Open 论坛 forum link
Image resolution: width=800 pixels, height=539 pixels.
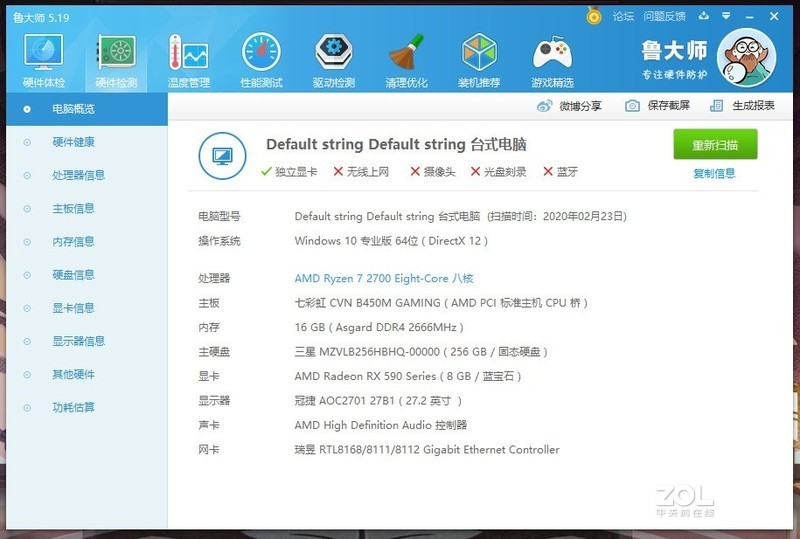[623, 16]
